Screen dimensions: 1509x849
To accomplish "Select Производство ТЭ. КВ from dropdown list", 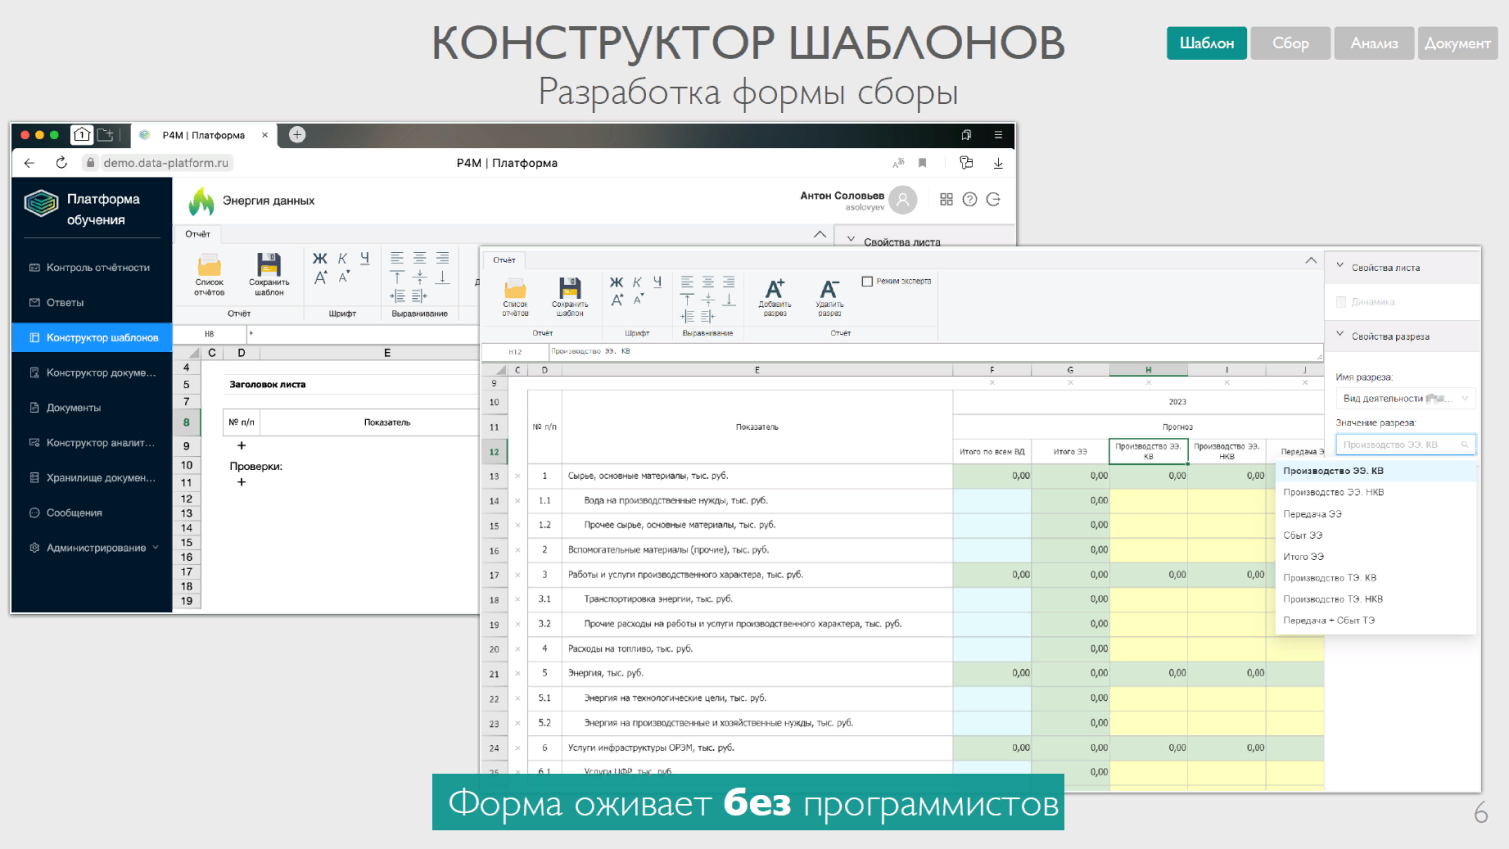I will point(1376,578).
